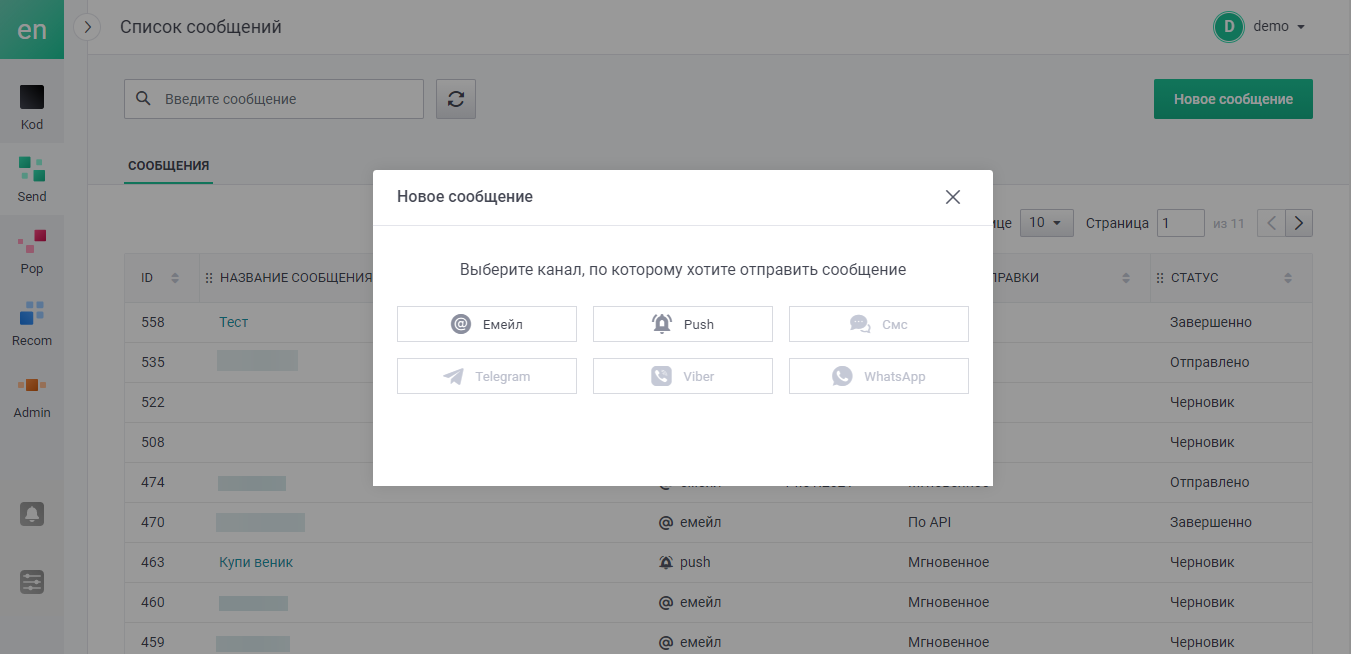The height and width of the screenshot is (654, 1351).
Task: Click the page number input field
Action: pyautogui.click(x=1181, y=223)
